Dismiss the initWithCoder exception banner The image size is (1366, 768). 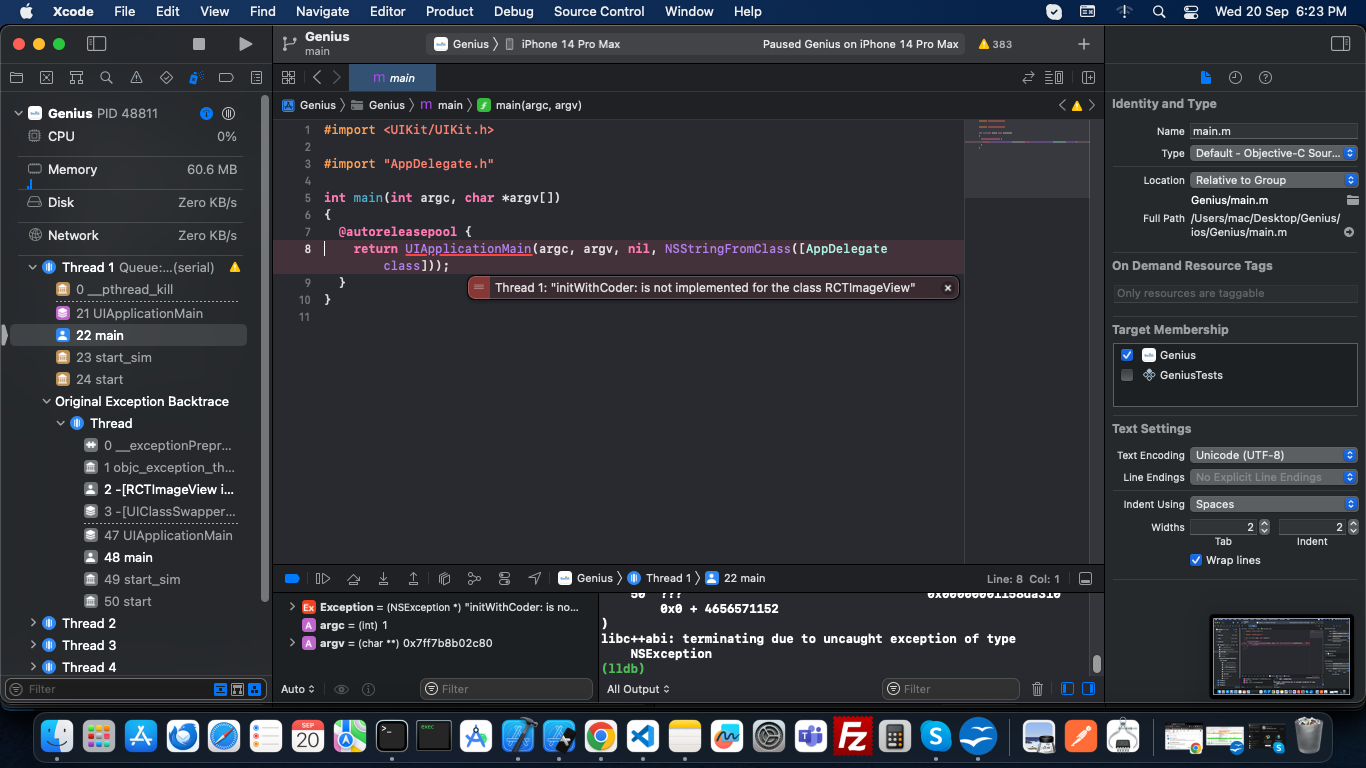coord(947,287)
